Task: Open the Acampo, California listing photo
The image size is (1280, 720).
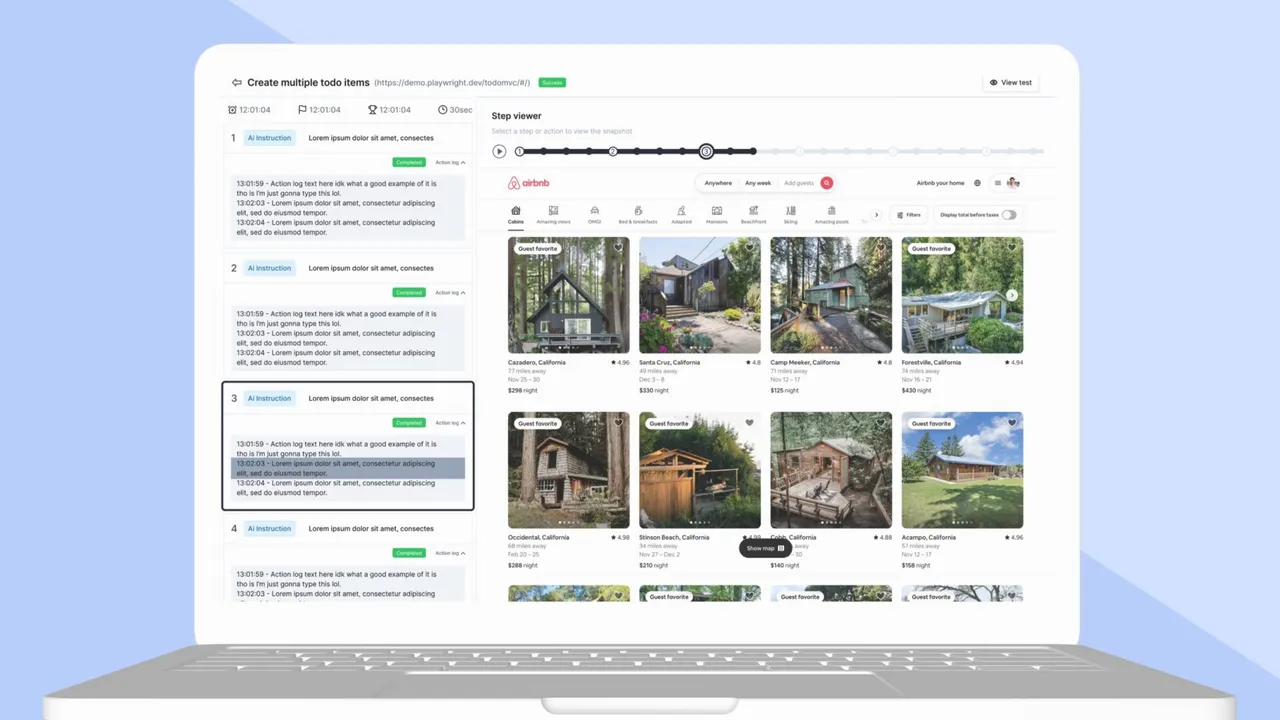Action: (x=962, y=470)
